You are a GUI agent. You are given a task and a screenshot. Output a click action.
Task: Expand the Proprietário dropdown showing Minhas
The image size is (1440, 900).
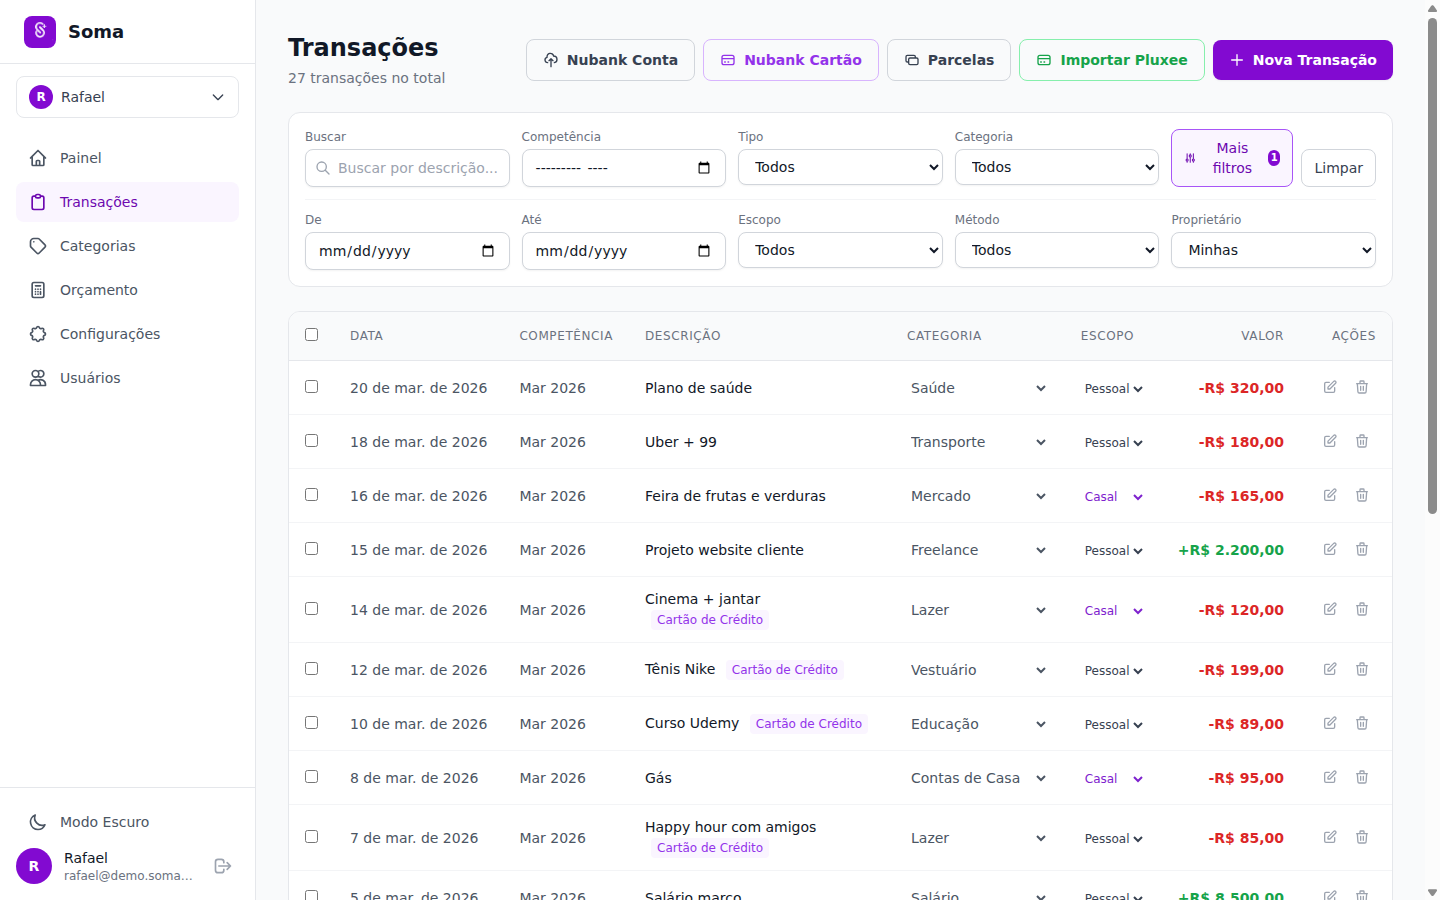[1273, 250]
